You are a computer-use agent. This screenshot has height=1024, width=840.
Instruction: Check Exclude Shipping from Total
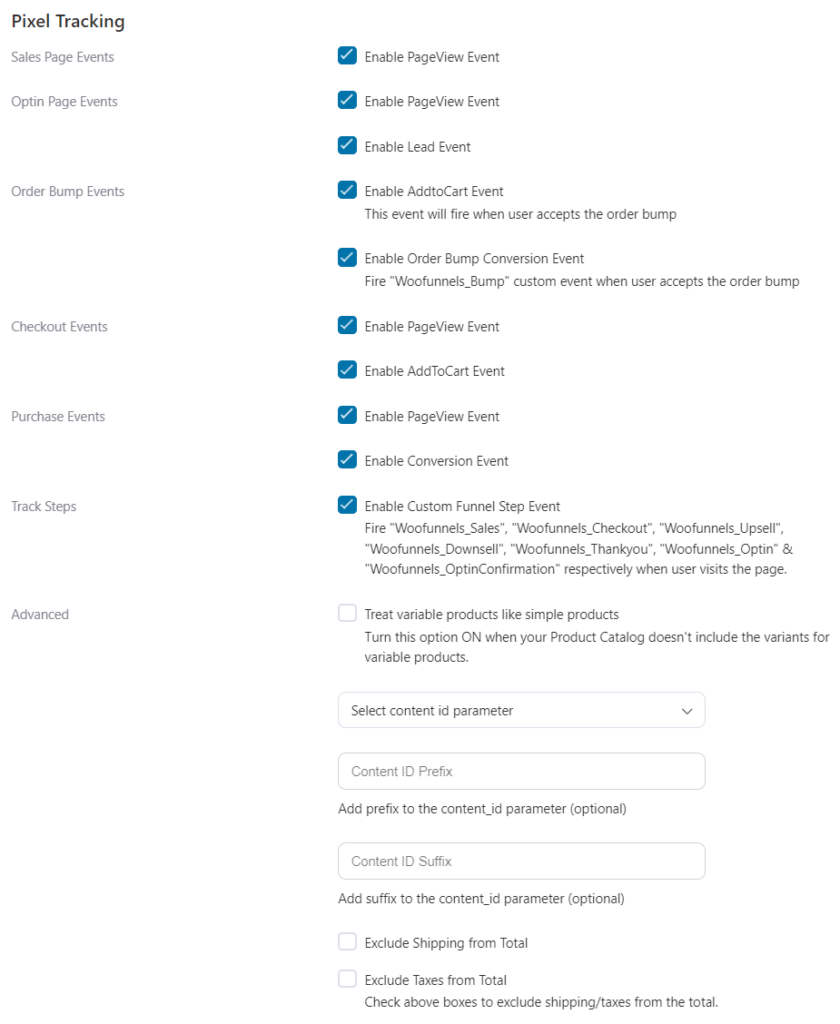pos(347,942)
